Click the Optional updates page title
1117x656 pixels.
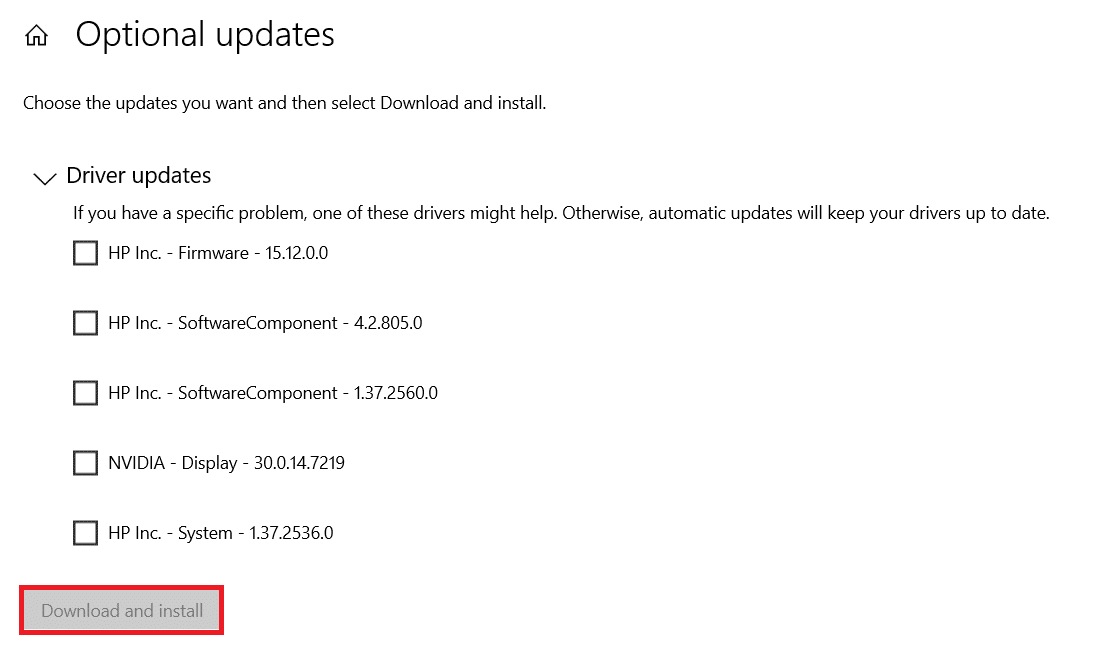click(205, 35)
